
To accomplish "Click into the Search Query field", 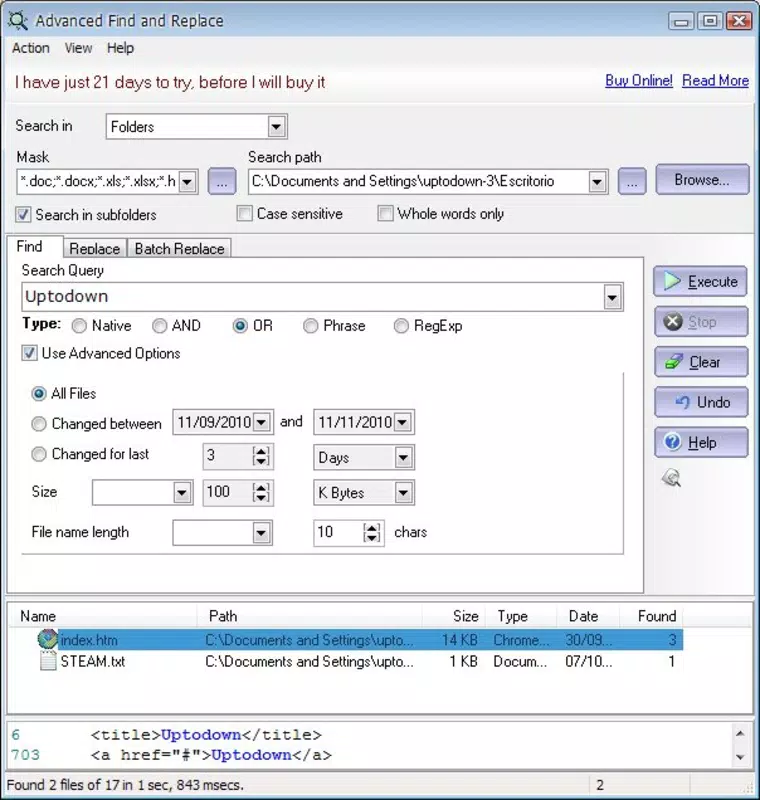I will [x=314, y=297].
